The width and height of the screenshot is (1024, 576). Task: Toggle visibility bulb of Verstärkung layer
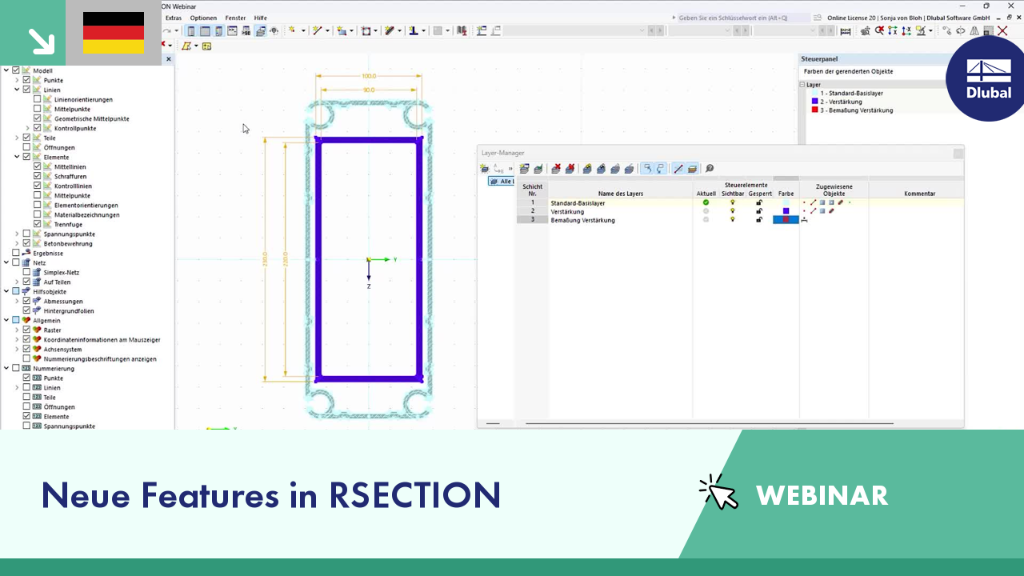(x=733, y=212)
